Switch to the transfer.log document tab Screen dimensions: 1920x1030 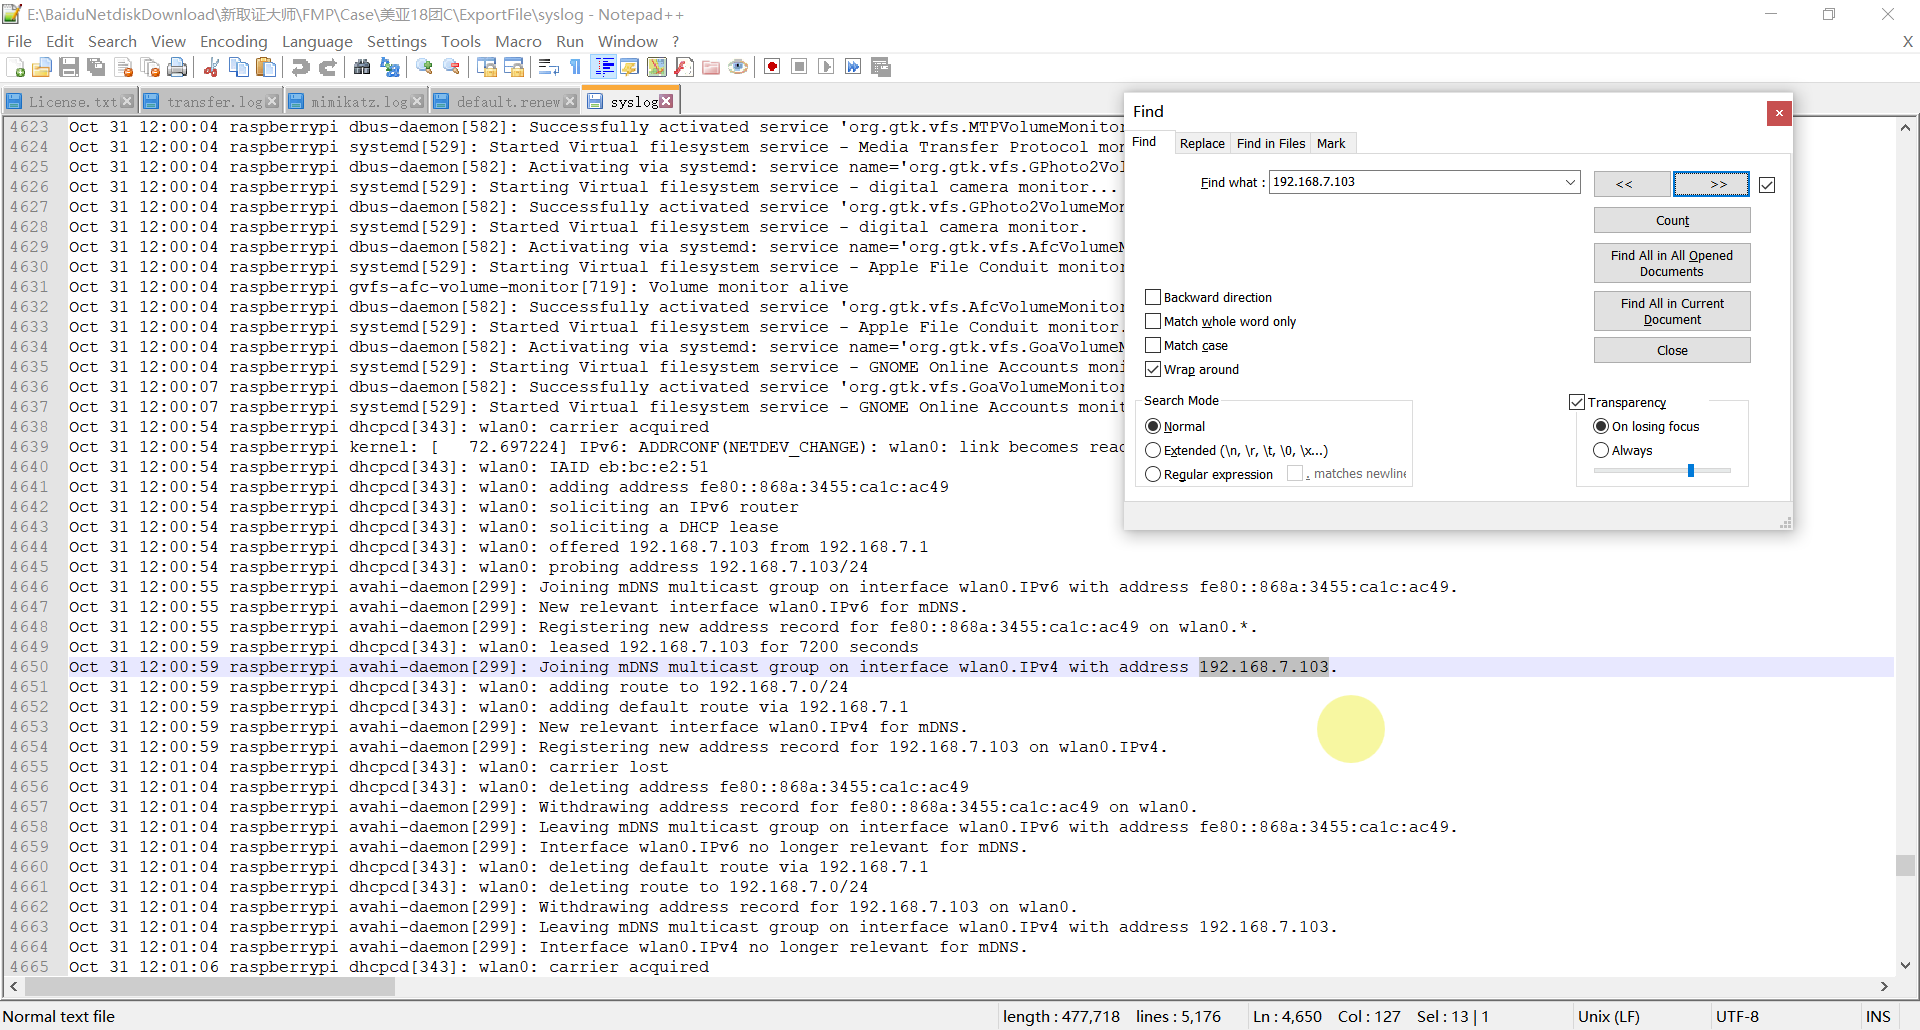pos(213,102)
